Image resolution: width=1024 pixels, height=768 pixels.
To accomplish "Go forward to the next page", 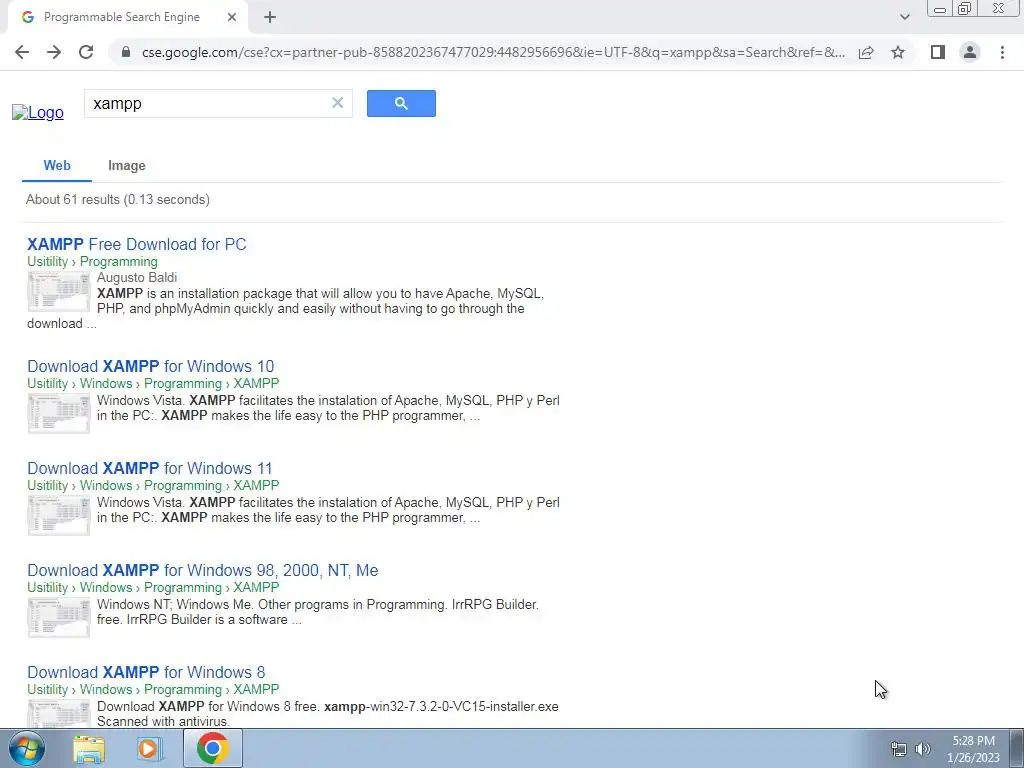I will click(54, 52).
